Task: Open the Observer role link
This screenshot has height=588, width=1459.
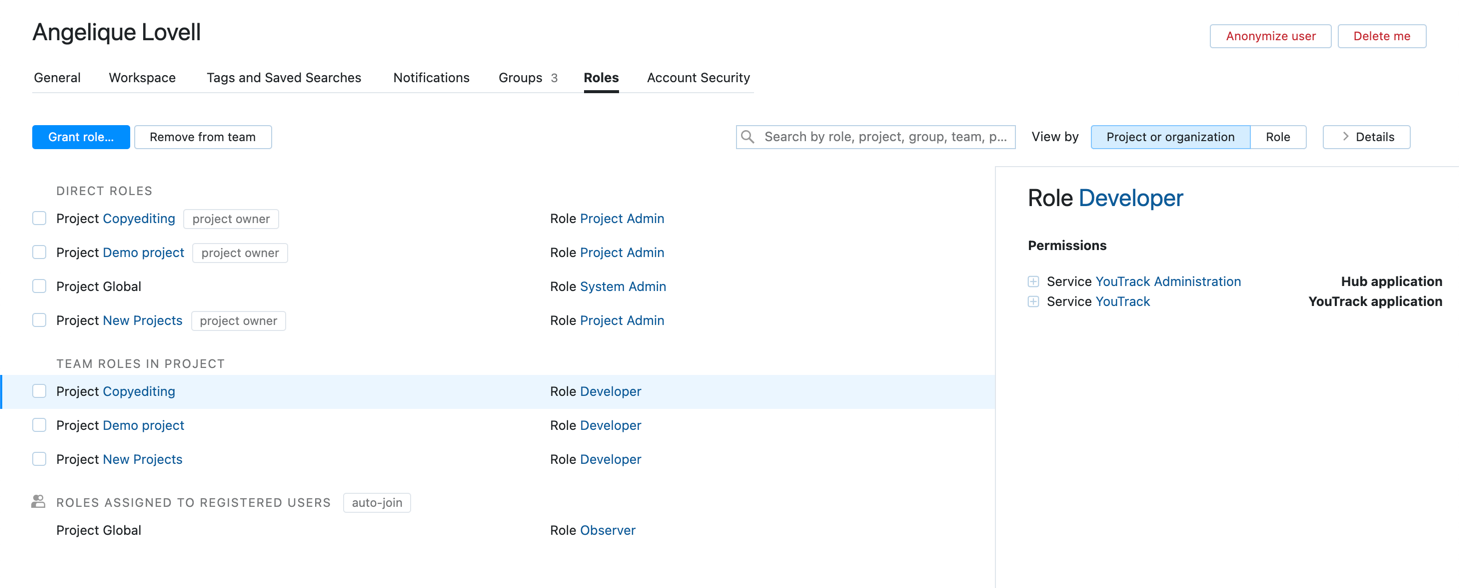Action: click(608, 530)
